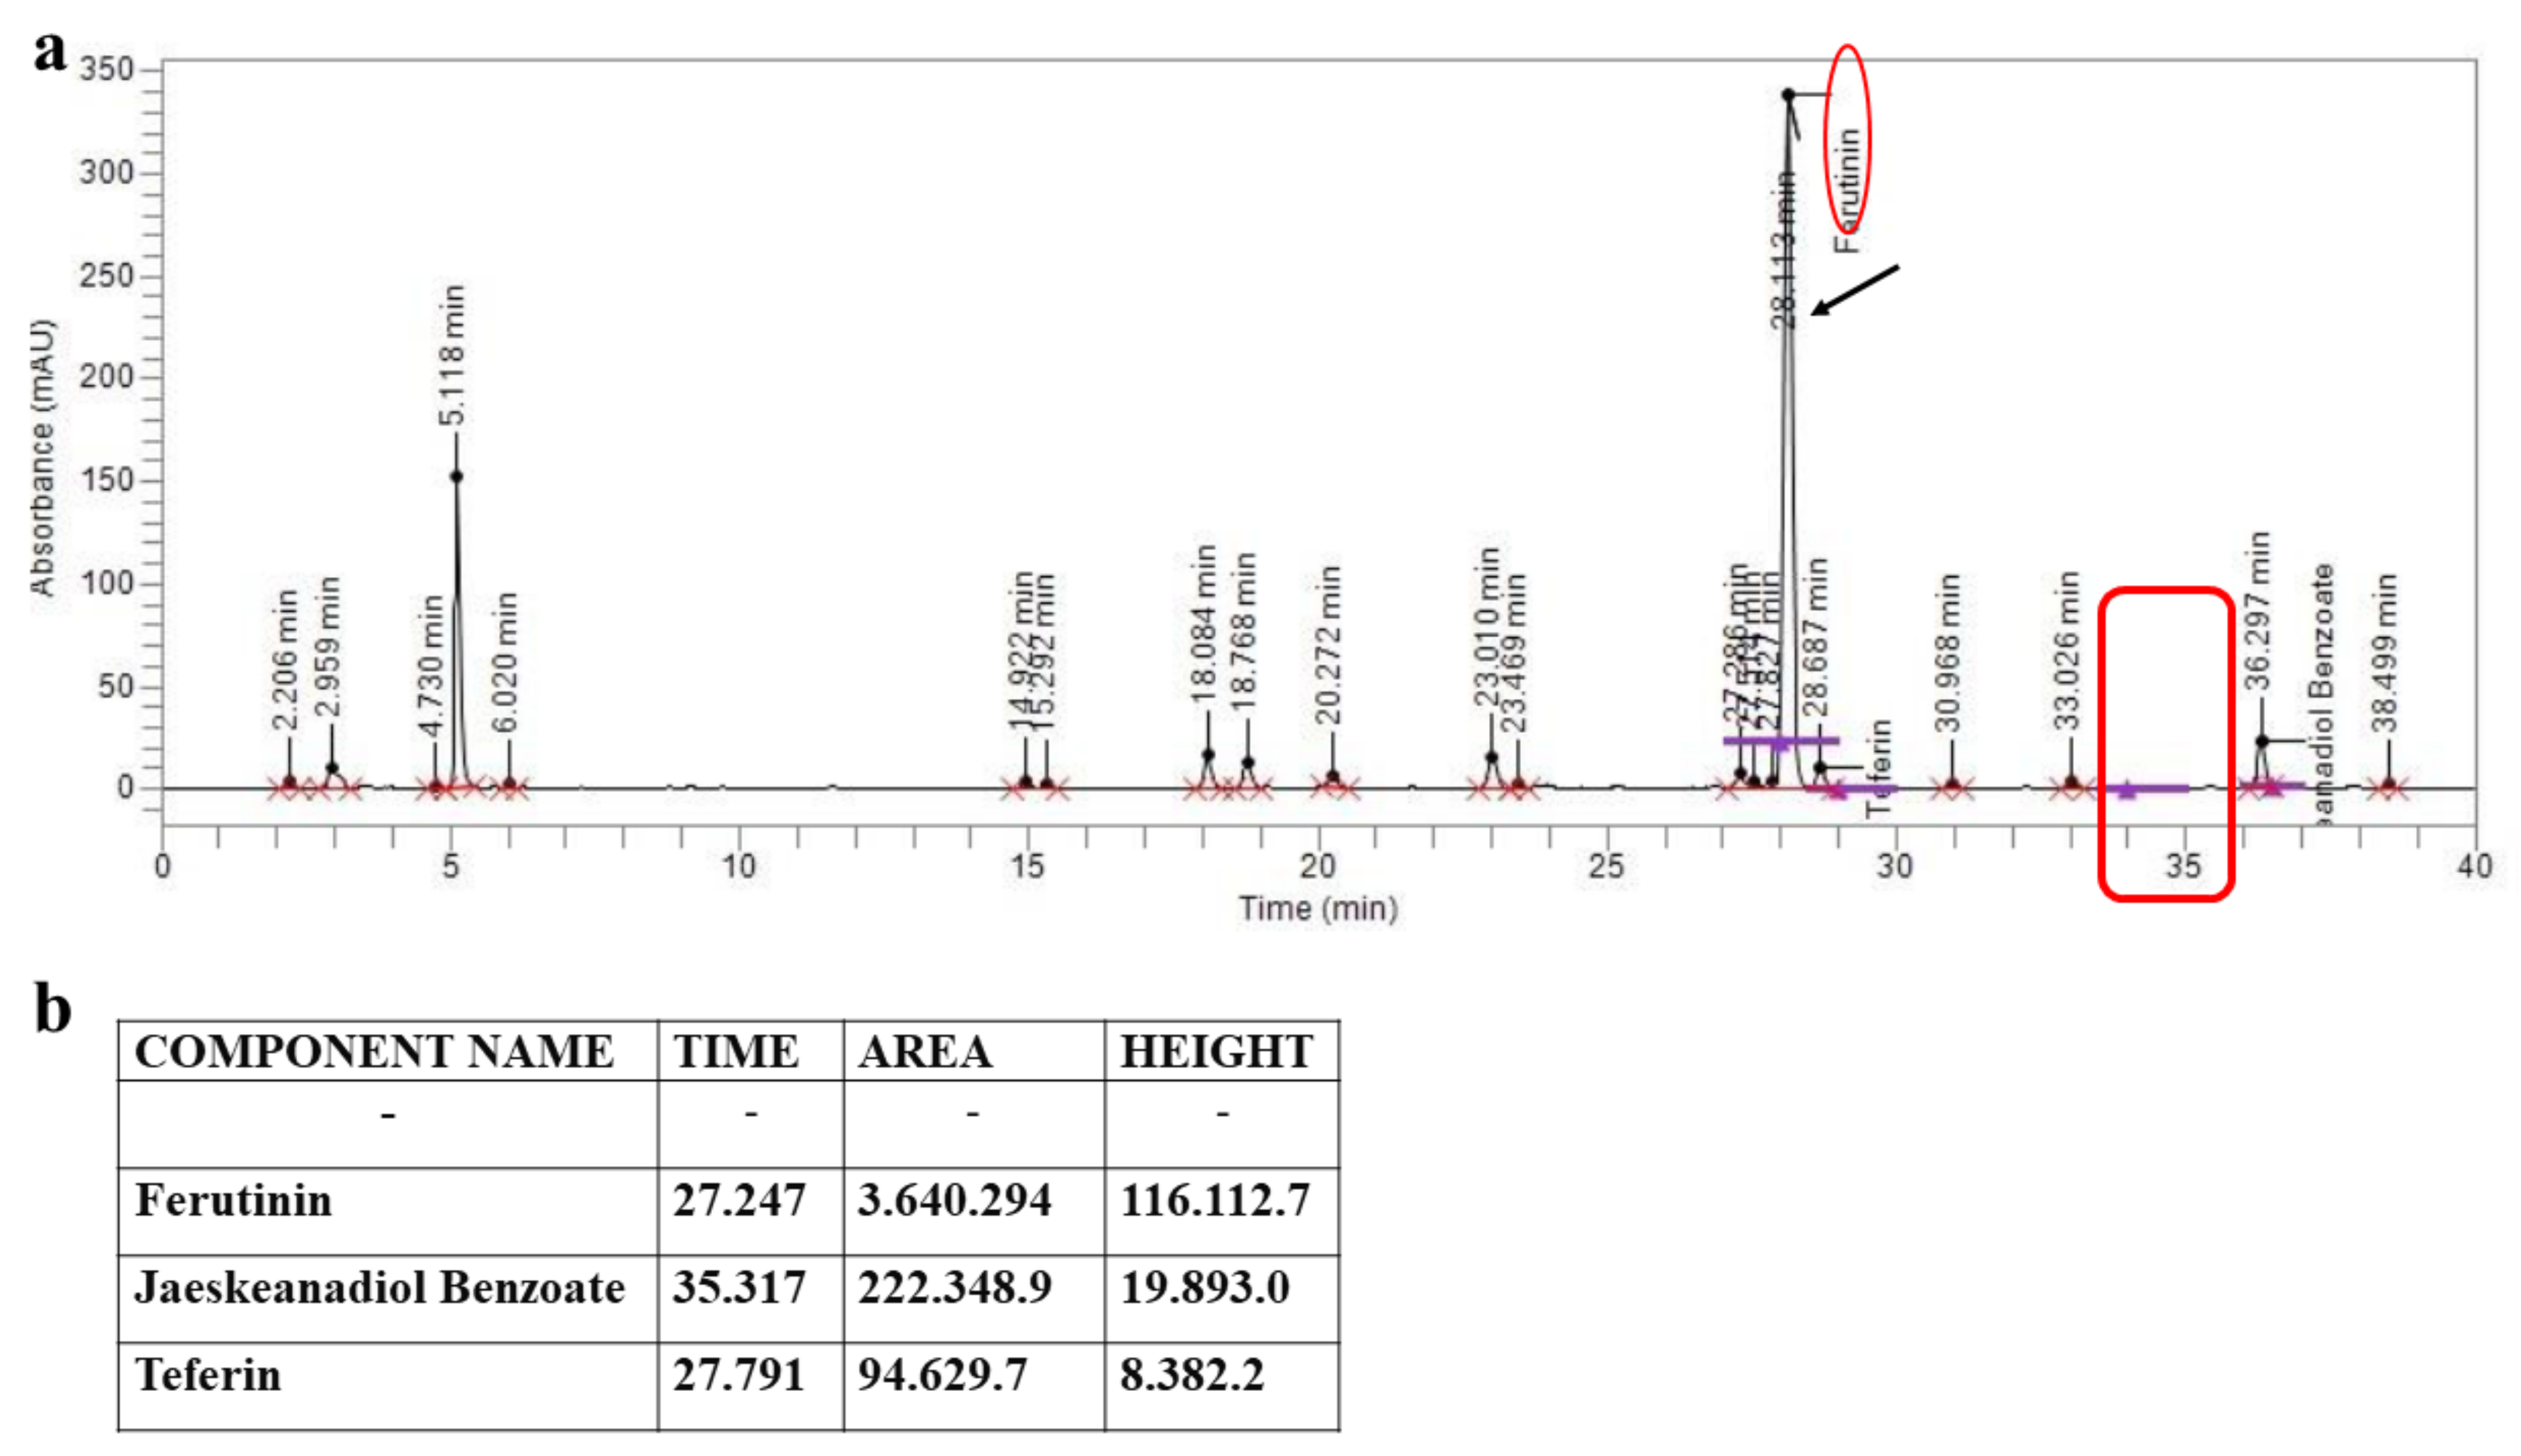
Task: Click the HEIGHT column header
Action: [x=1216, y=1052]
